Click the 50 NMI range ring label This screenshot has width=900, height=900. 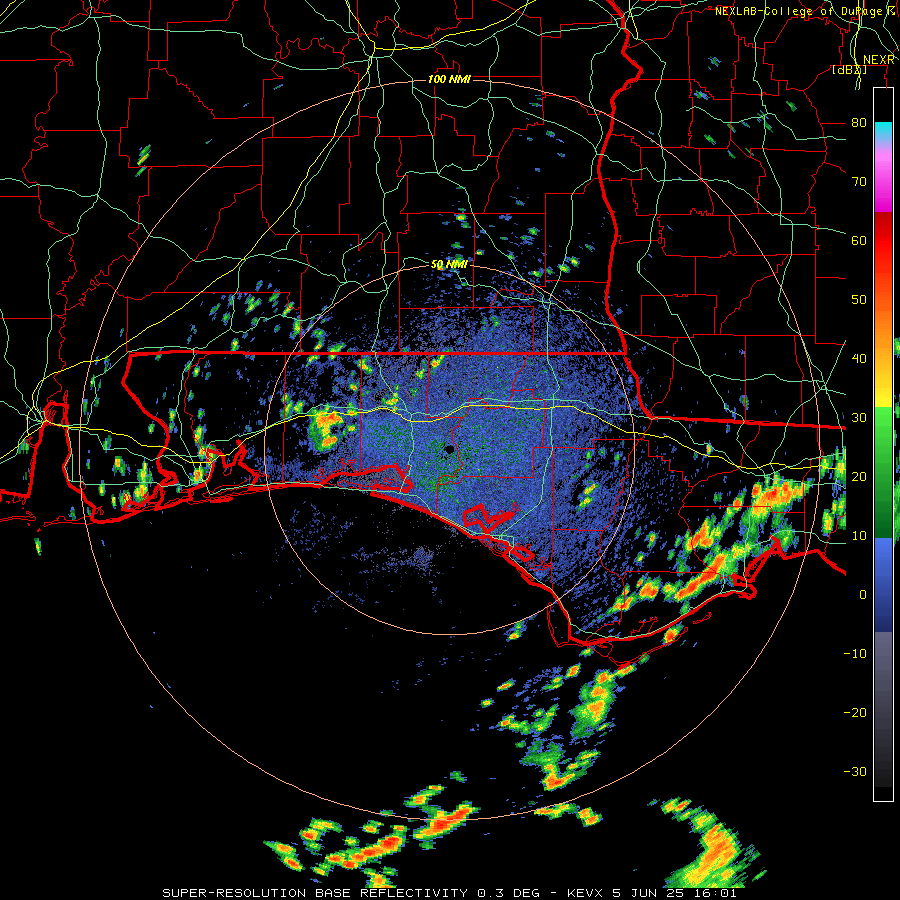[x=449, y=265]
